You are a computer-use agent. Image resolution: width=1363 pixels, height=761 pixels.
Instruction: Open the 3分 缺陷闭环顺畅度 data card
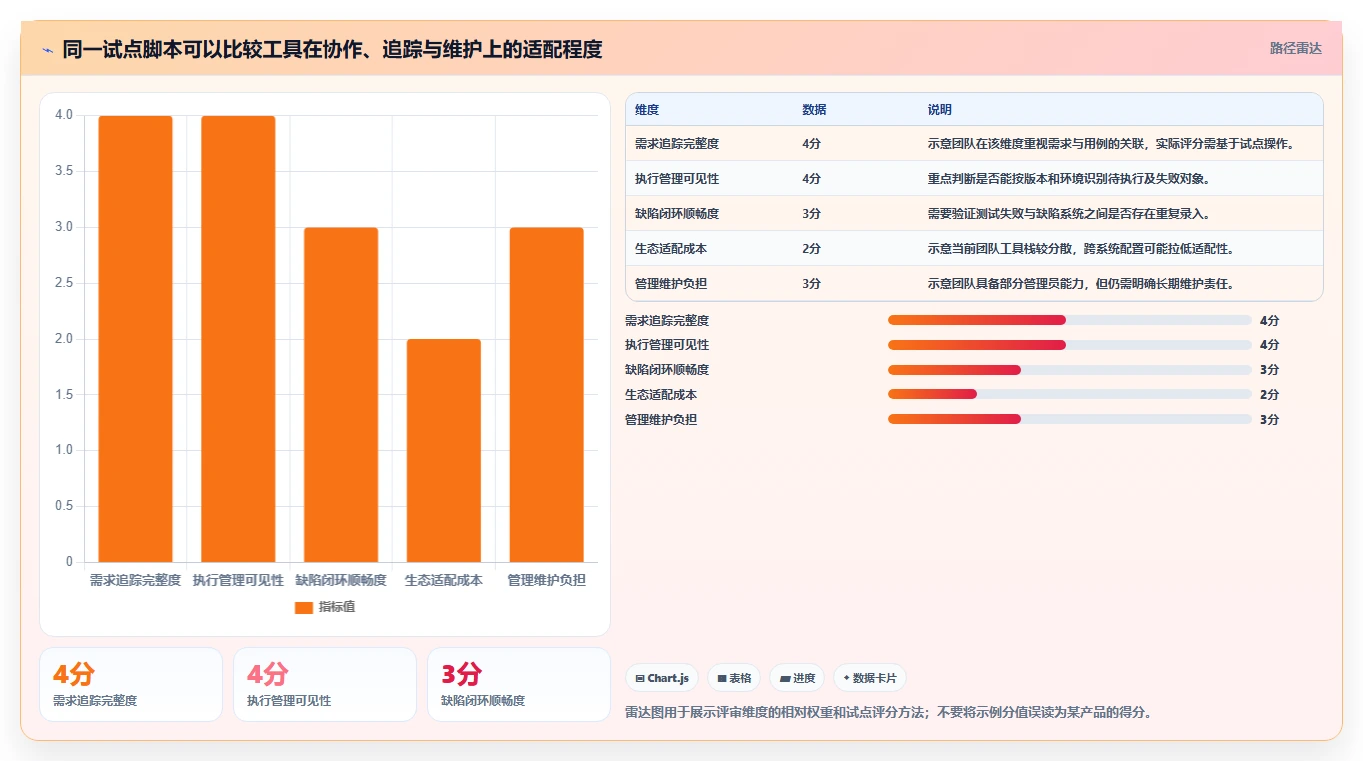pyautogui.click(x=519, y=684)
